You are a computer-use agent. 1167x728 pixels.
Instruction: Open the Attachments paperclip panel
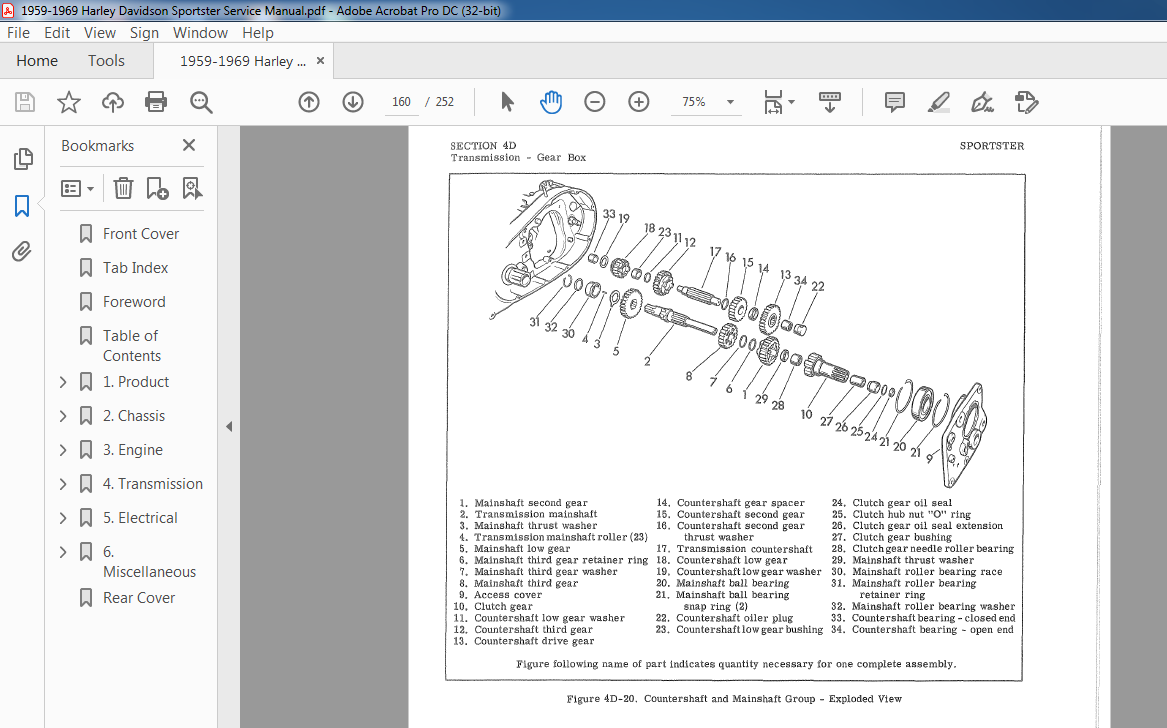coord(22,252)
